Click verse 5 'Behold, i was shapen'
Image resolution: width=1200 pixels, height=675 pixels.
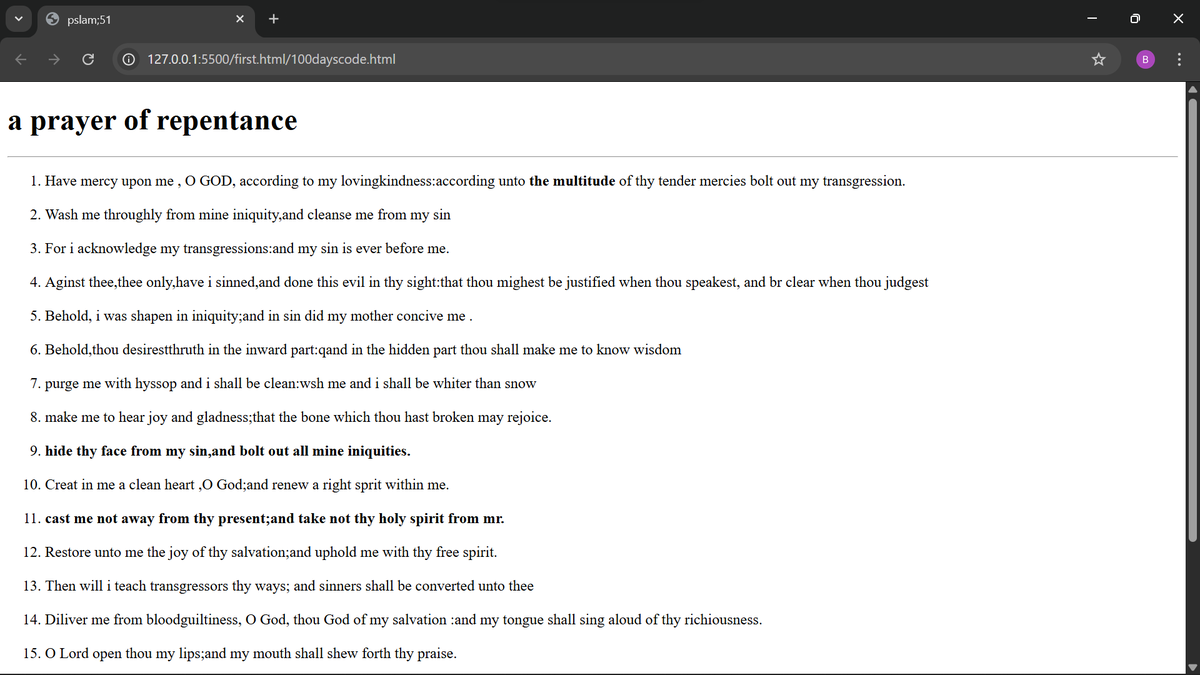[258, 316]
